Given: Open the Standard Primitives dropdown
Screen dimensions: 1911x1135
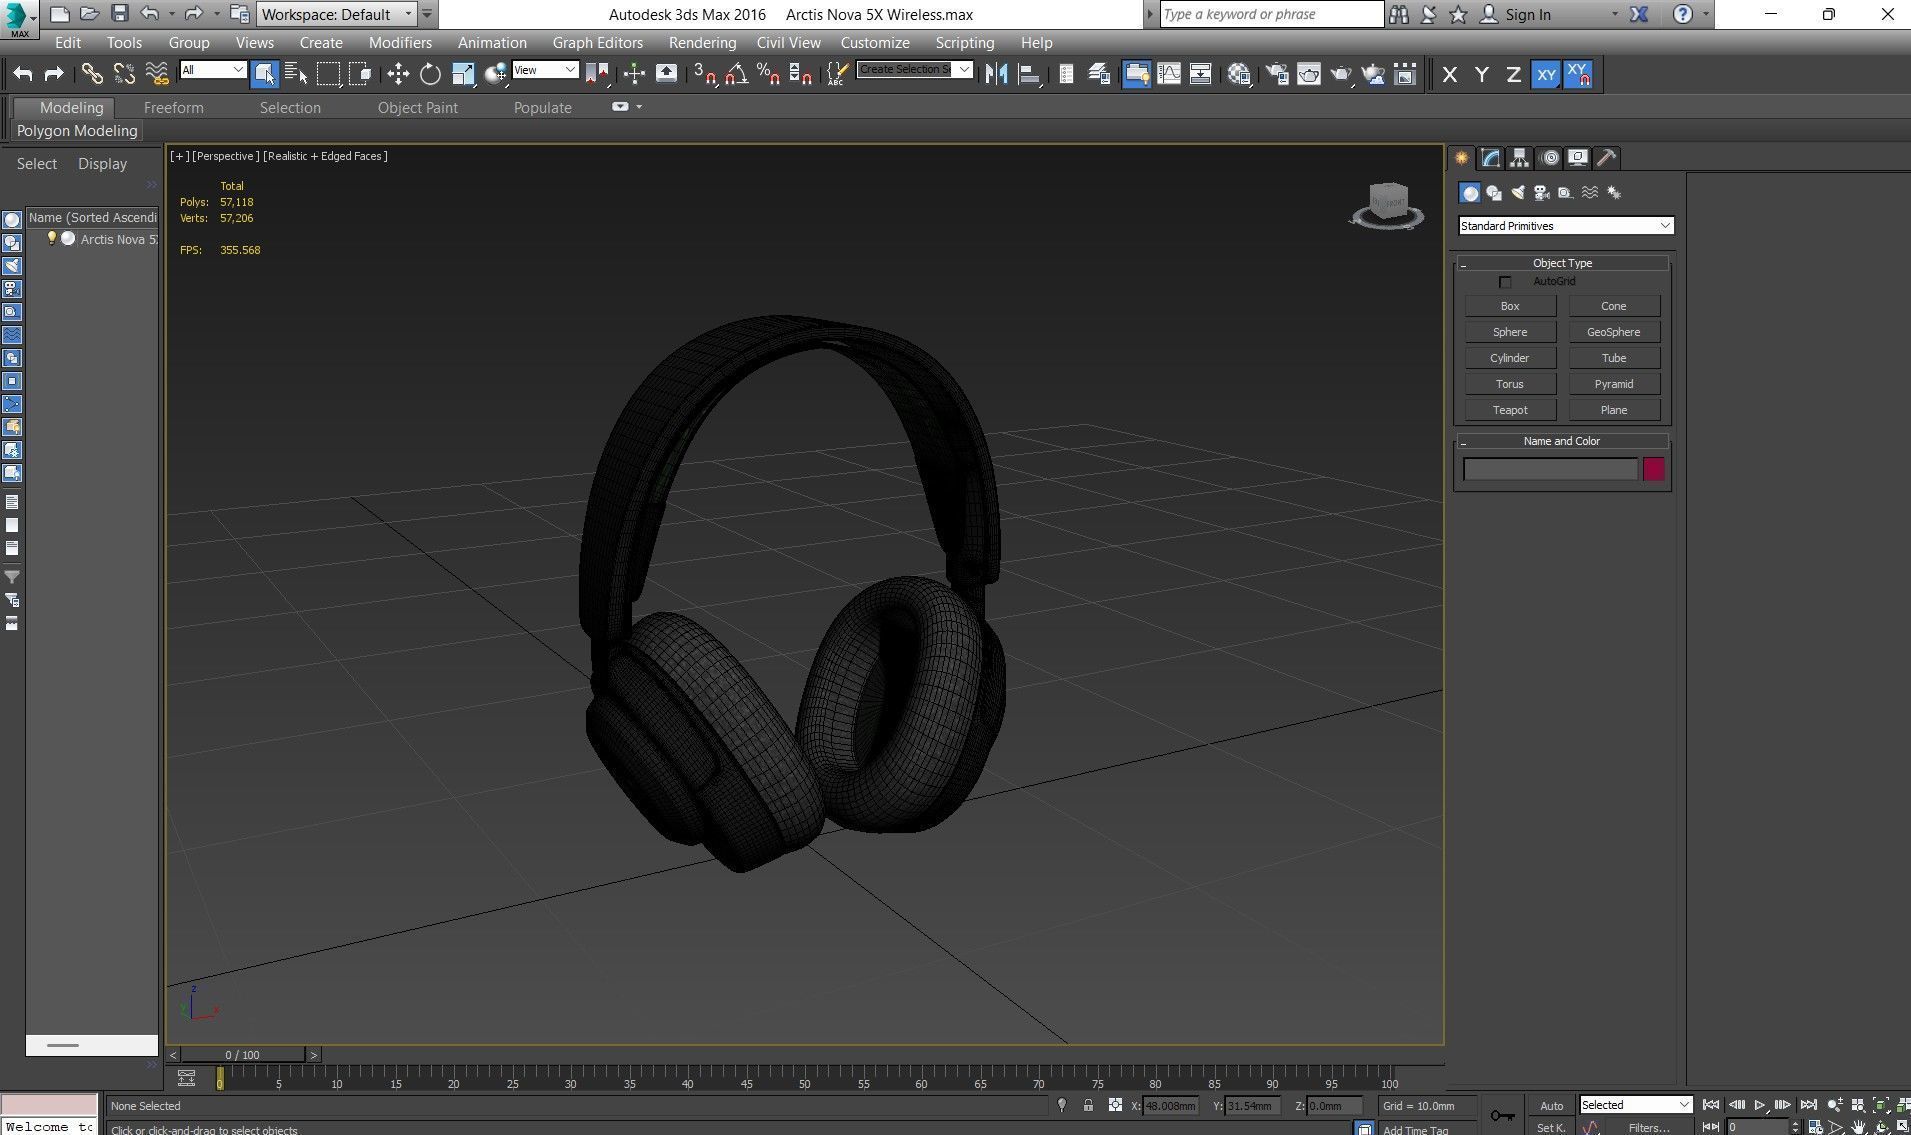Looking at the screenshot, I should point(1566,226).
